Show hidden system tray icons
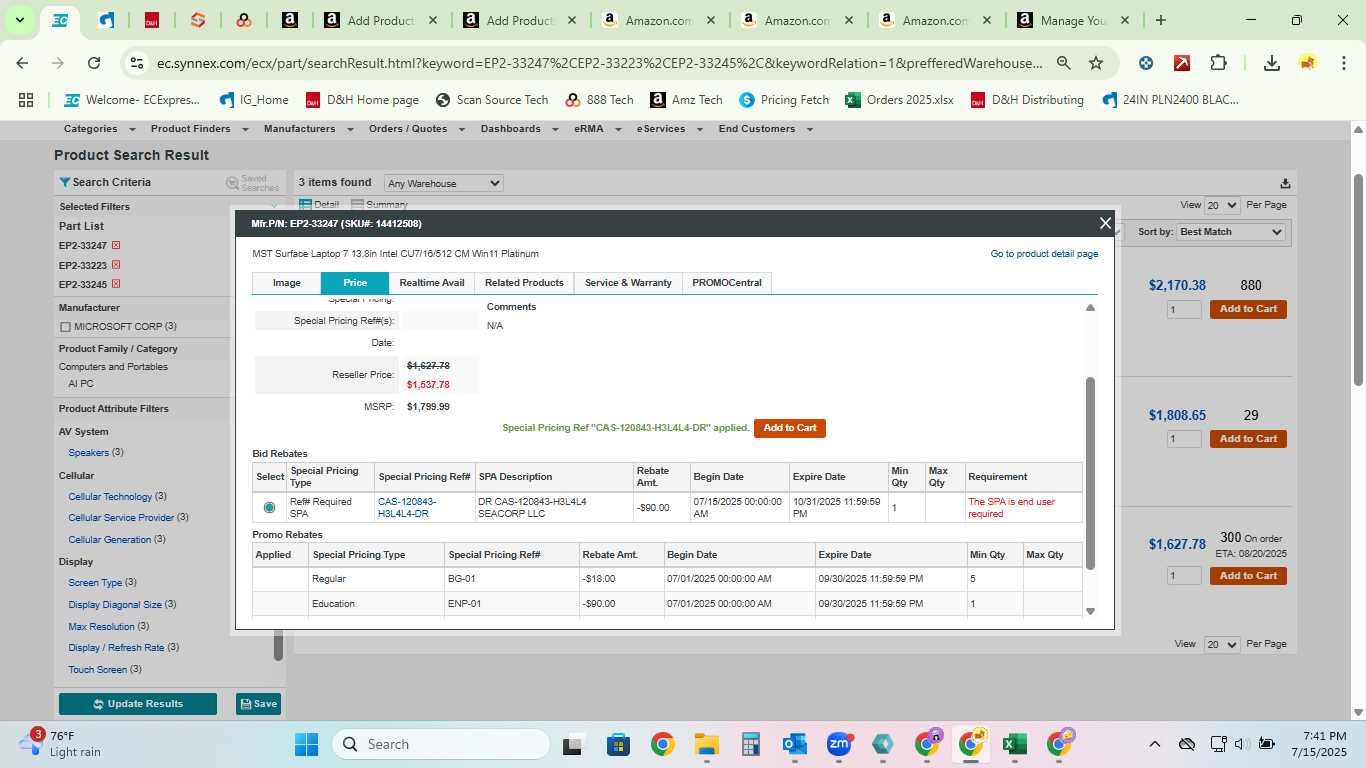Screen dimensions: 1366x768 (x=1154, y=744)
